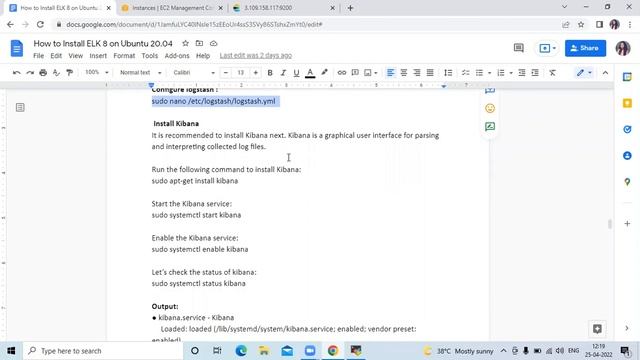The width and height of the screenshot is (640, 360).
Task: Open the Format menu
Action: point(124,56)
